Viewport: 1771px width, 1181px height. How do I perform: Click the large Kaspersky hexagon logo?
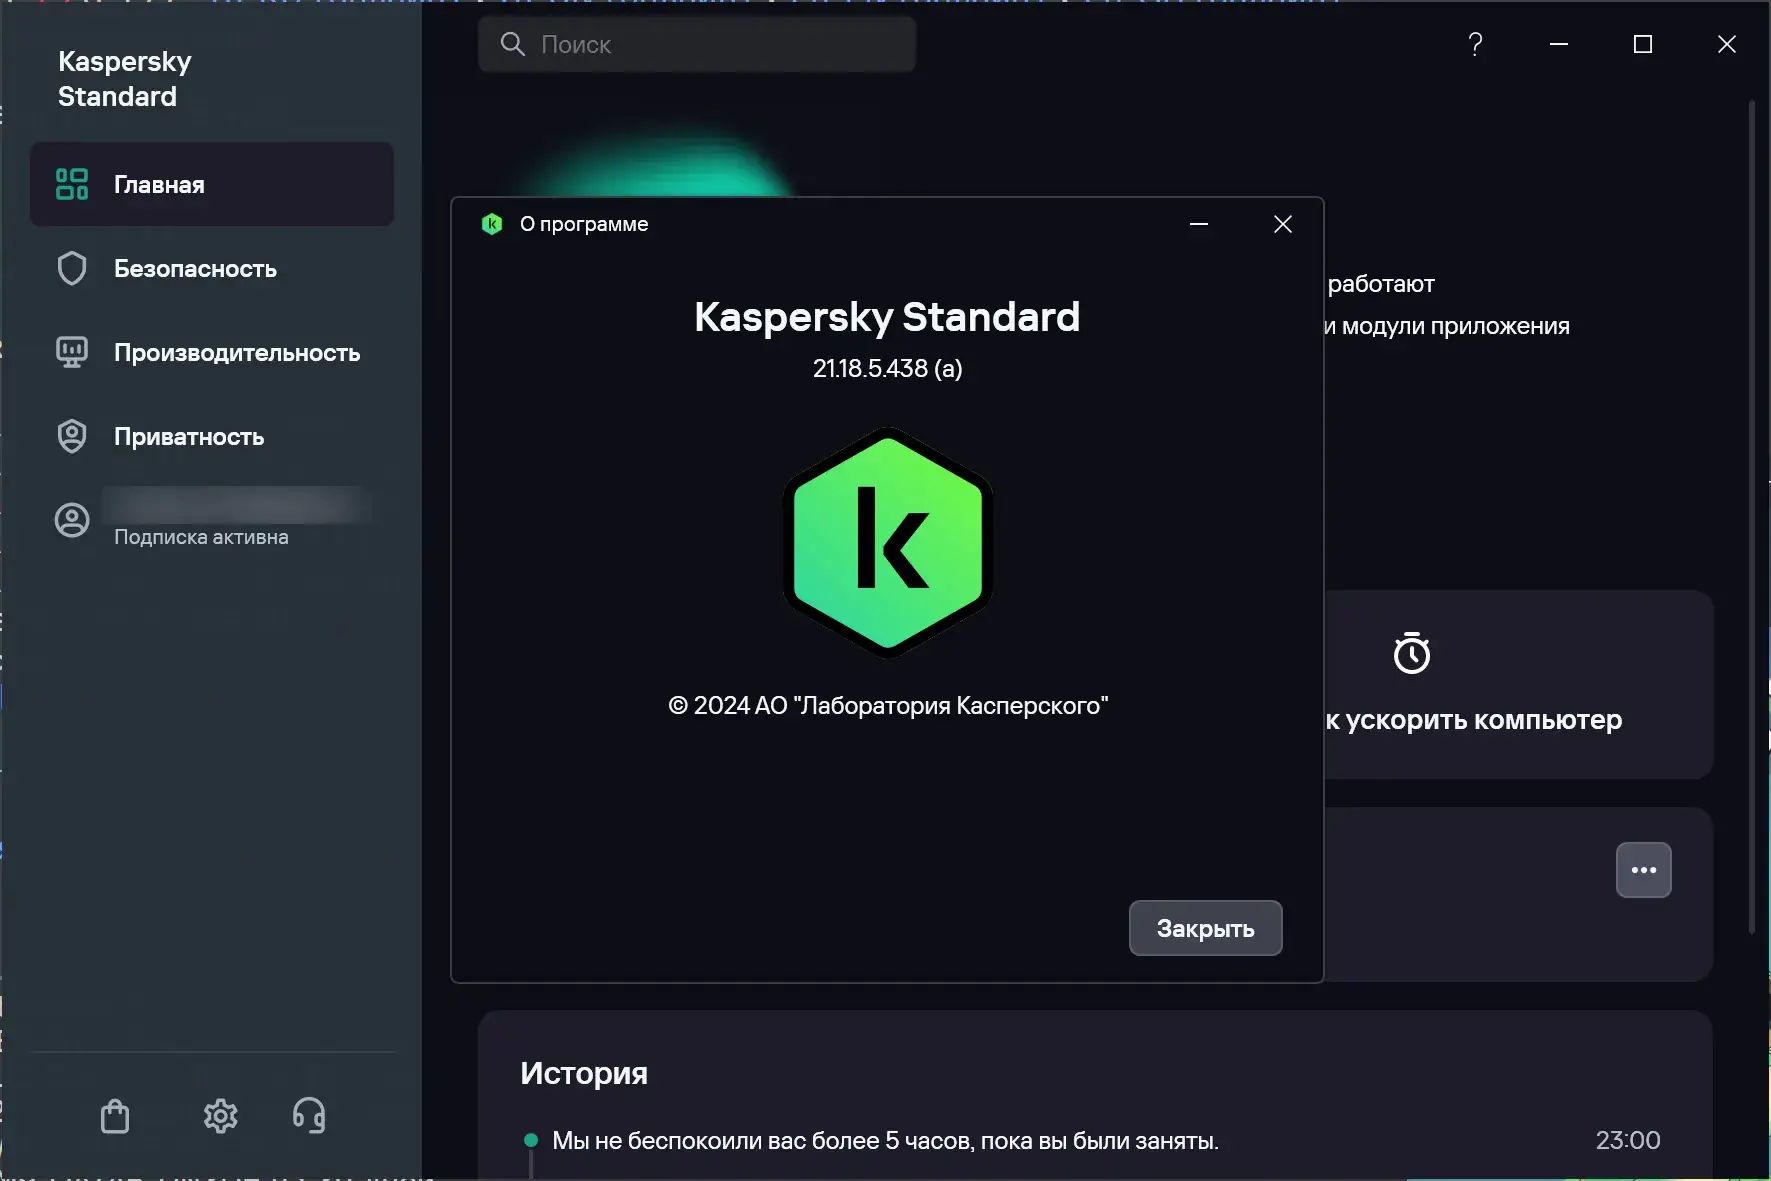(x=887, y=542)
